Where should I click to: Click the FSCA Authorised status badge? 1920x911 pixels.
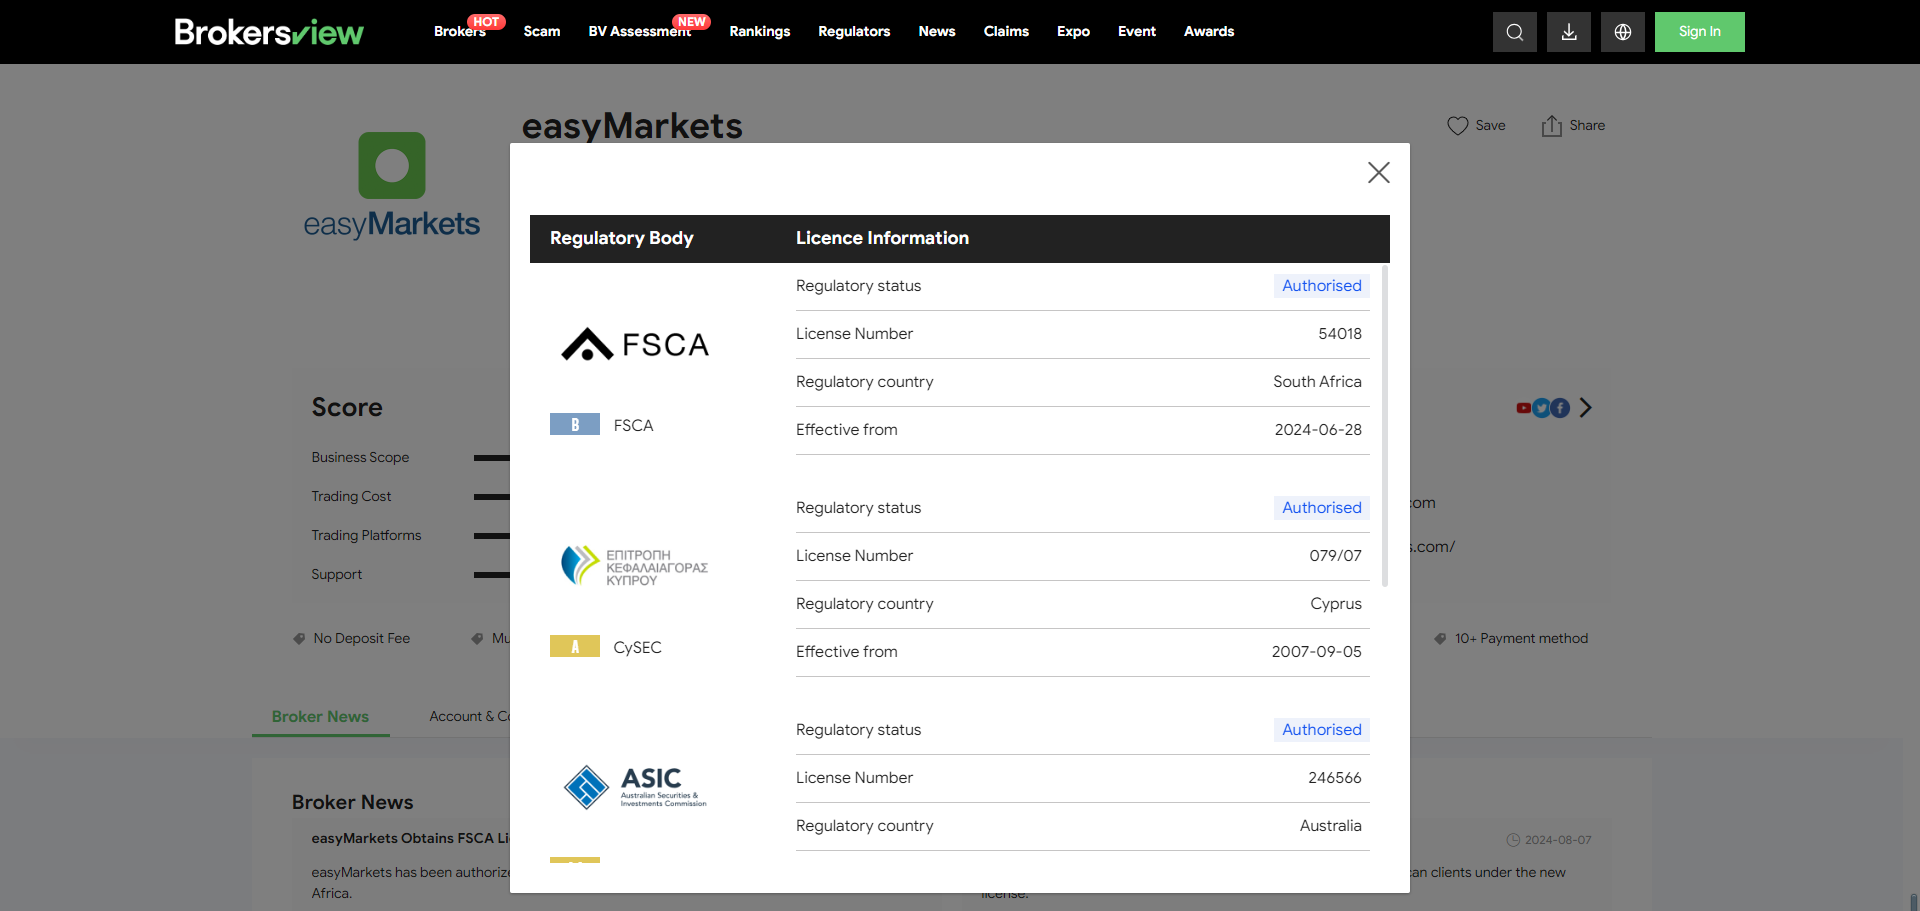pyautogui.click(x=1321, y=286)
